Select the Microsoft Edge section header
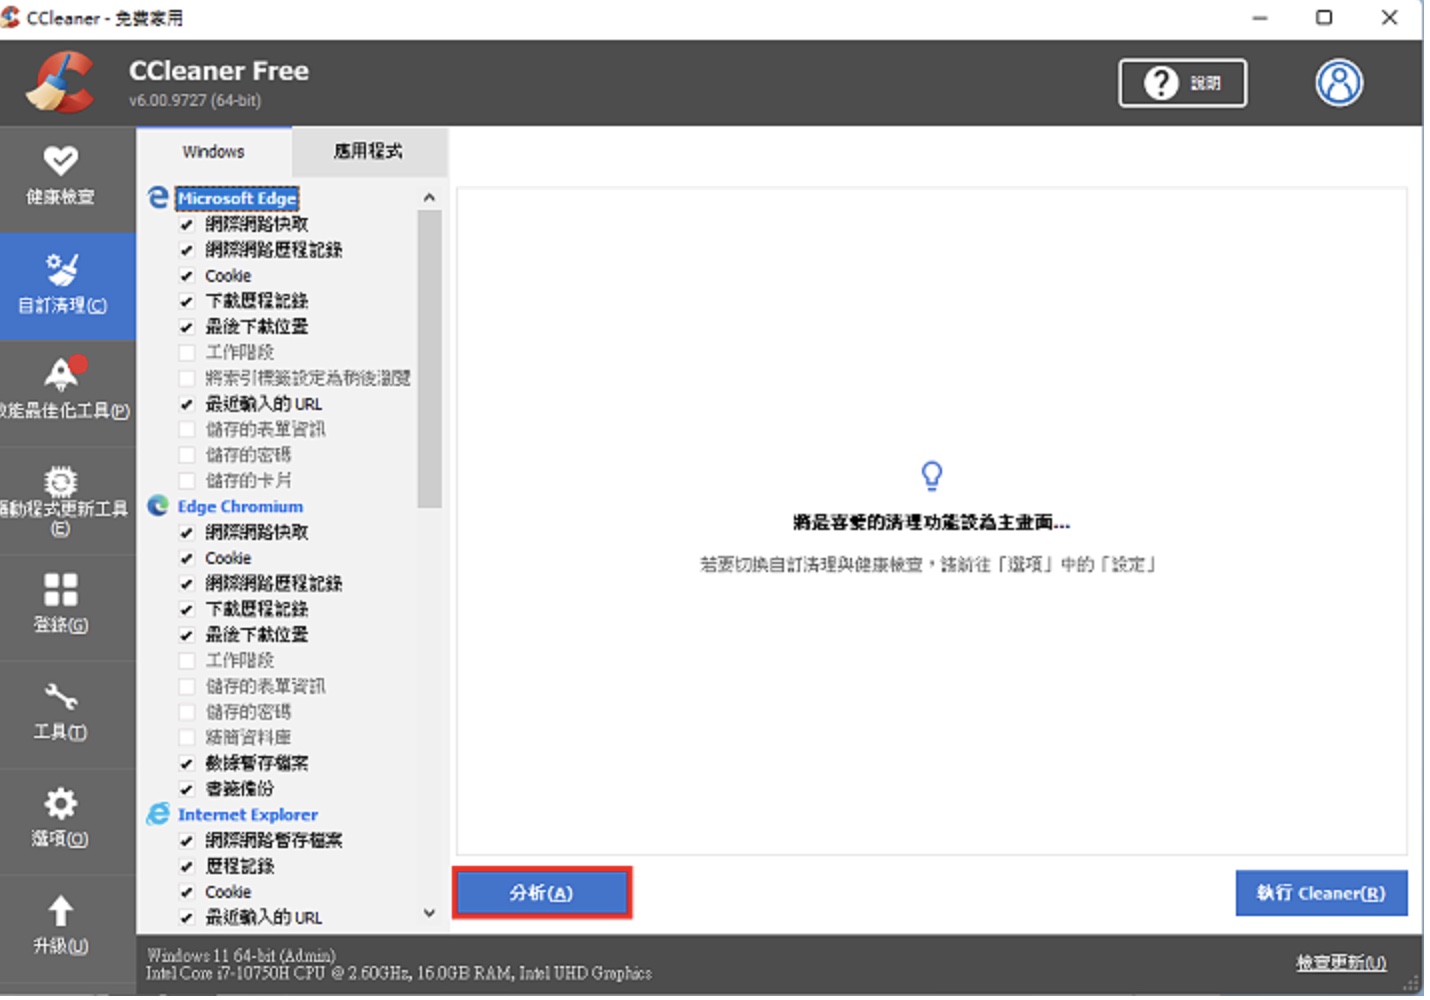1430x1000 pixels. pyautogui.click(x=237, y=198)
